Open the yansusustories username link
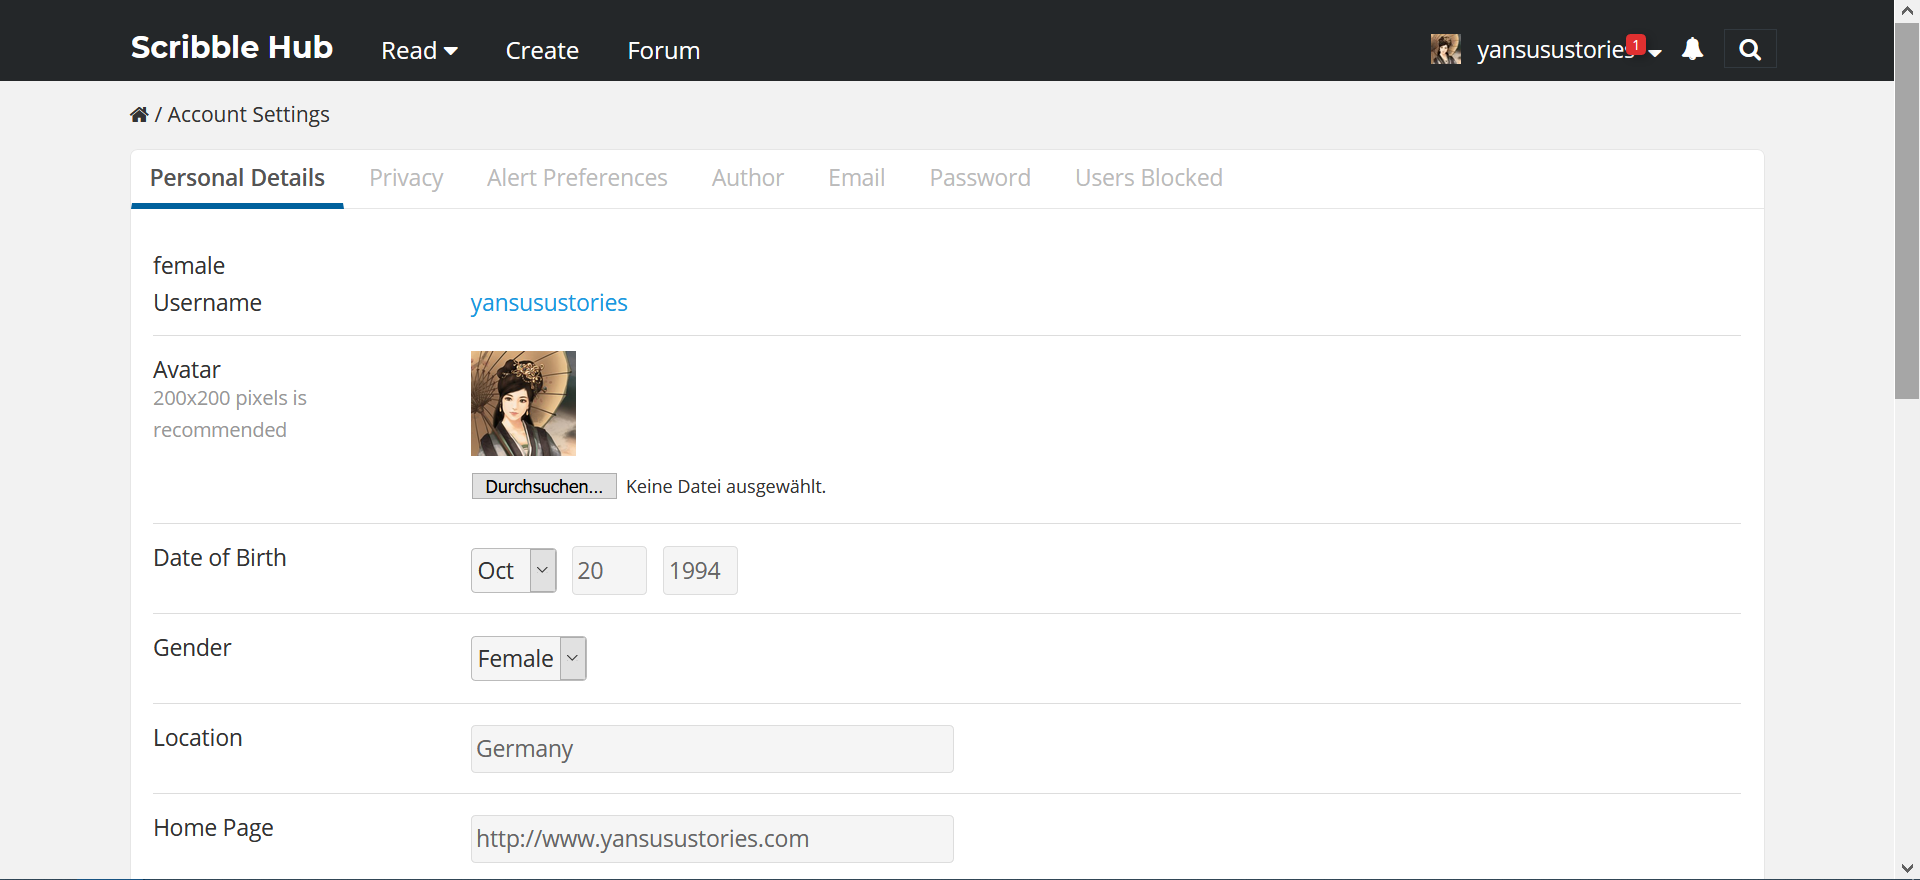 click(x=549, y=303)
